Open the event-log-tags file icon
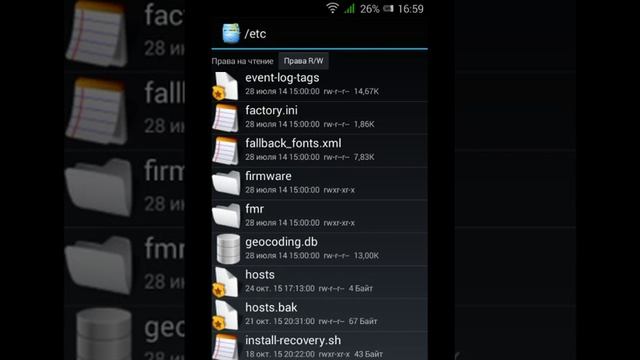This screenshot has width=640, height=360. [x=225, y=86]
